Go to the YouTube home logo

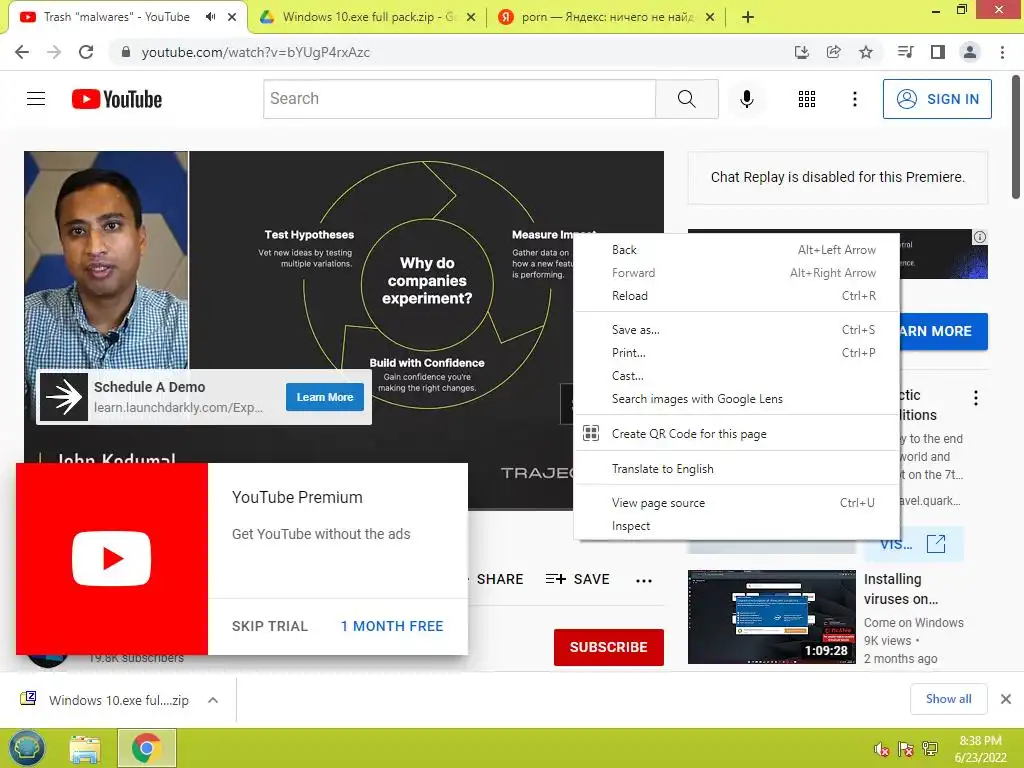tap(117, 99)
